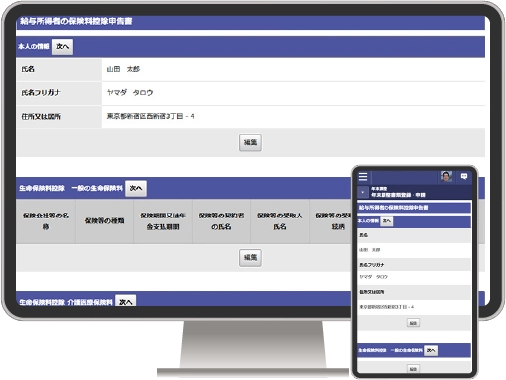Viewport: 506px width, 380px height.
Task: Click the 保険期間又は年金支払期間 column header
Action: (x=163, y=221)
